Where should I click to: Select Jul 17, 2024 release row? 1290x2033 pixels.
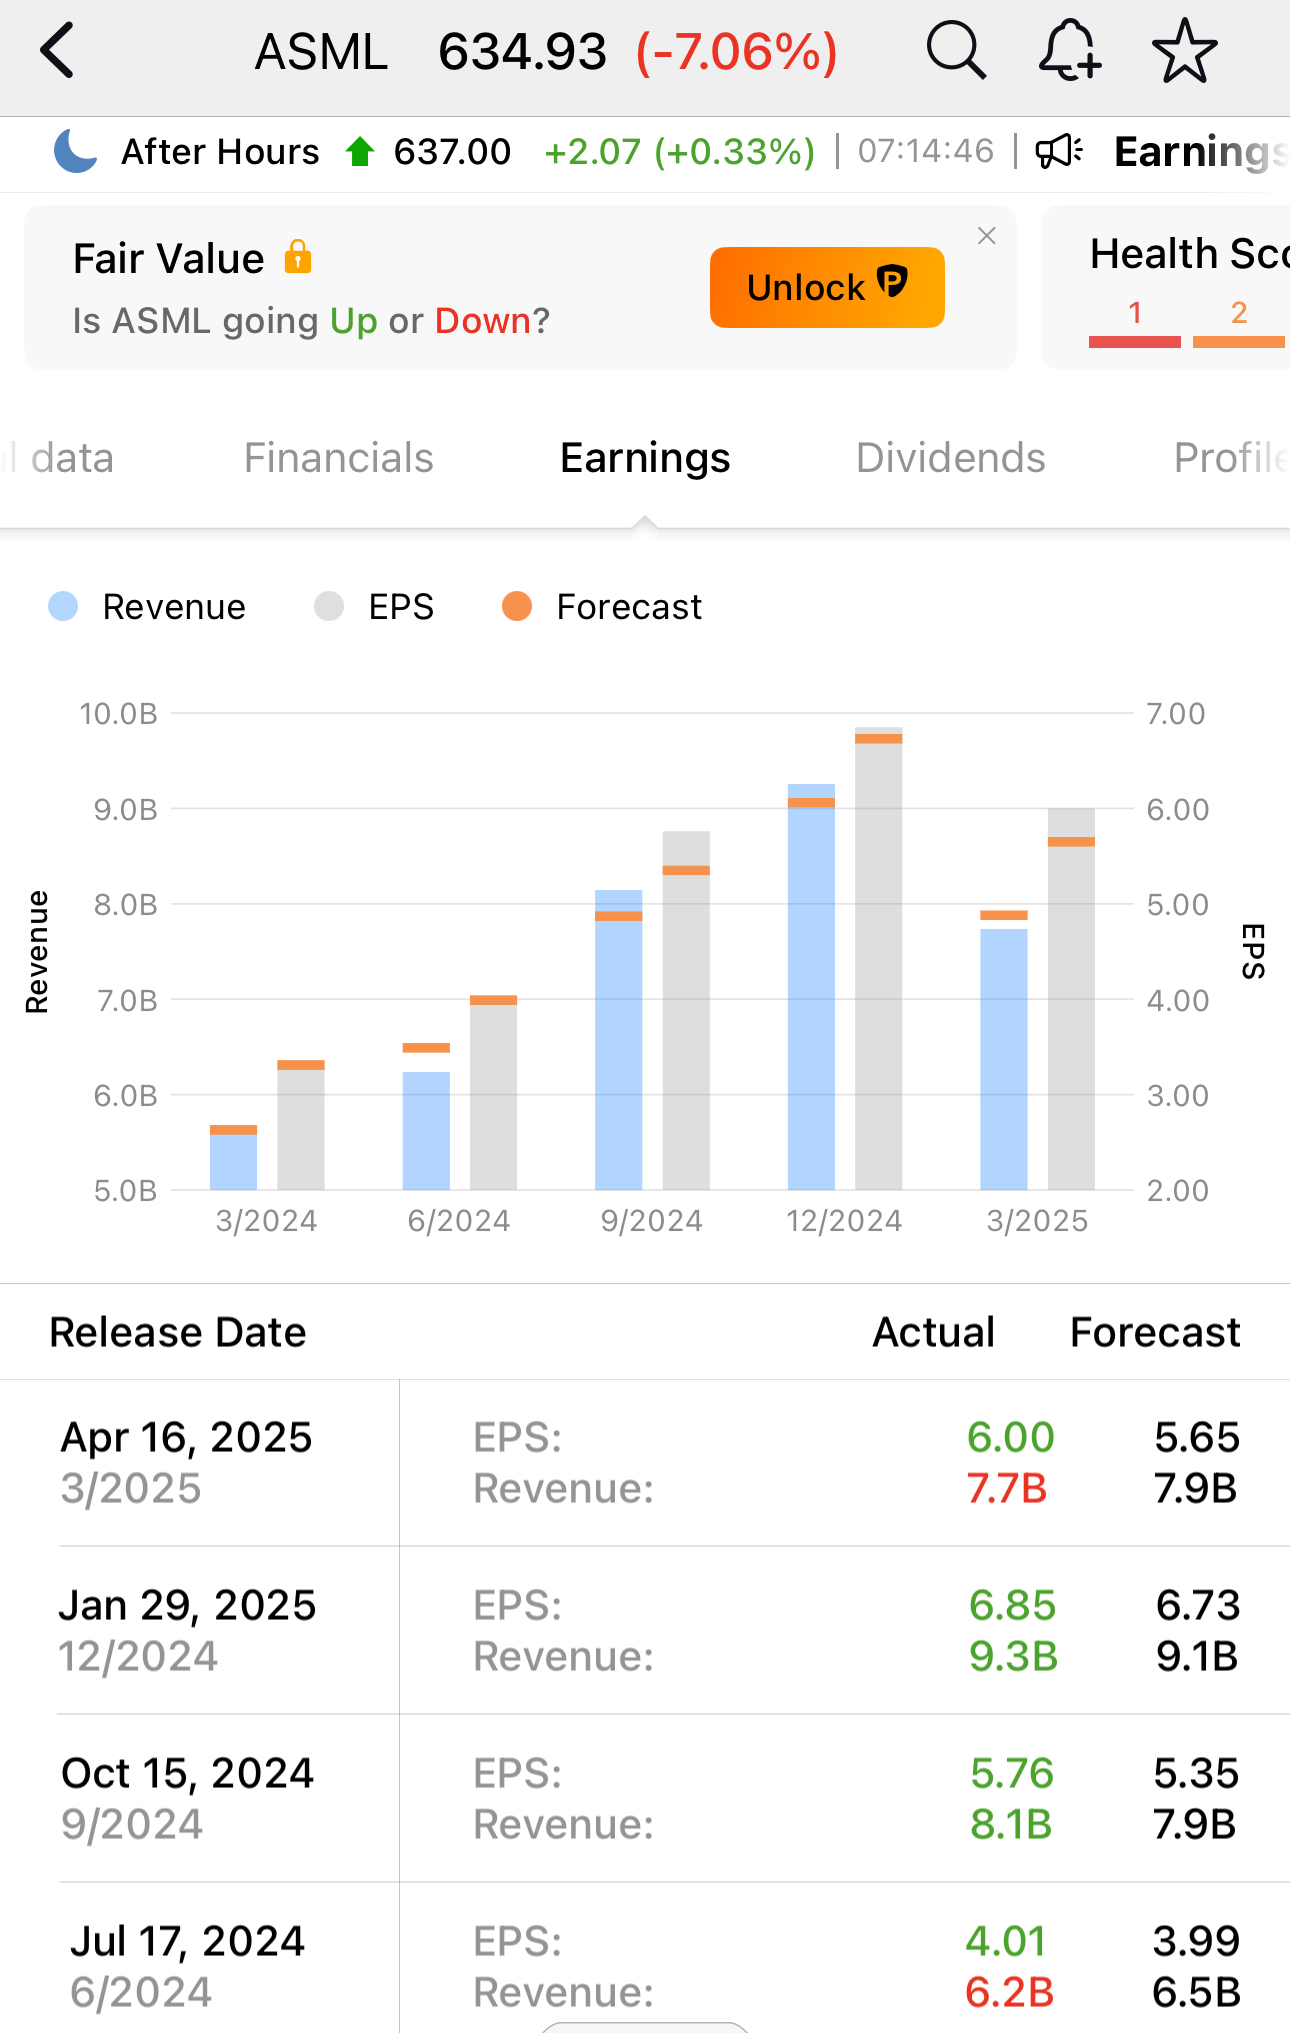point(645,1958)
